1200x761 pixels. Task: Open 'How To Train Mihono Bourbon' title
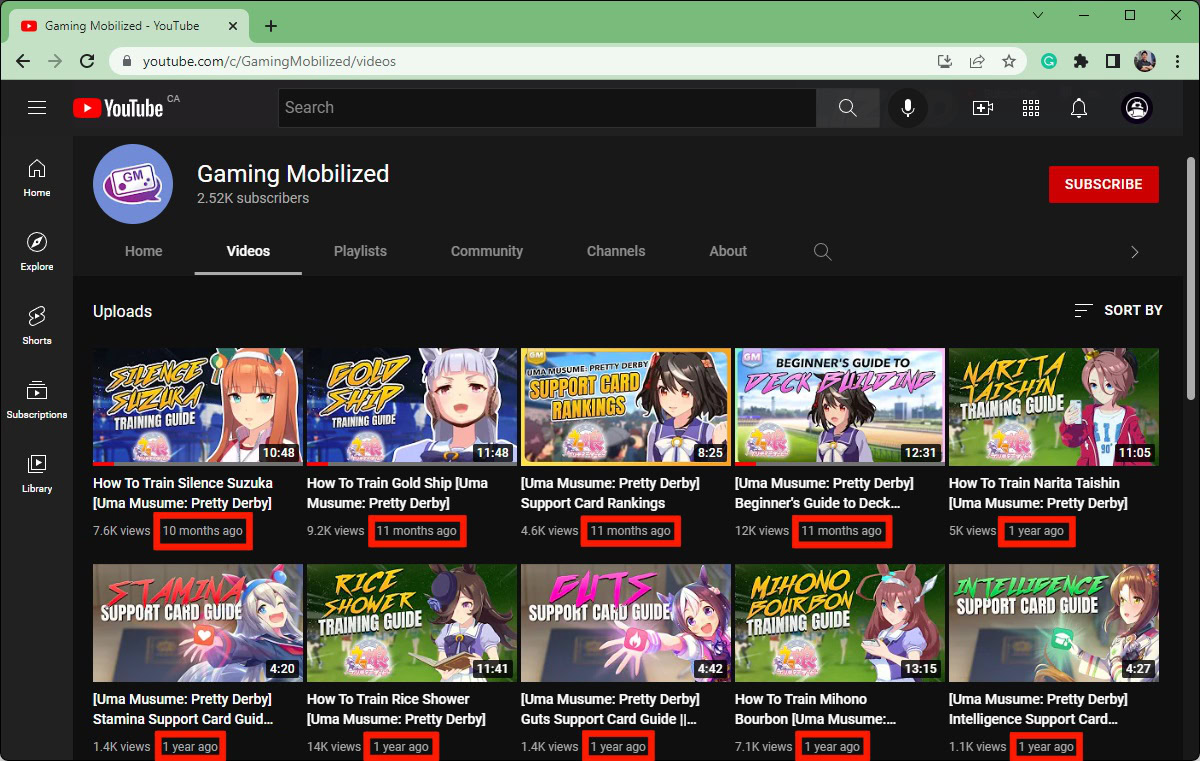(x=815, y=709)
